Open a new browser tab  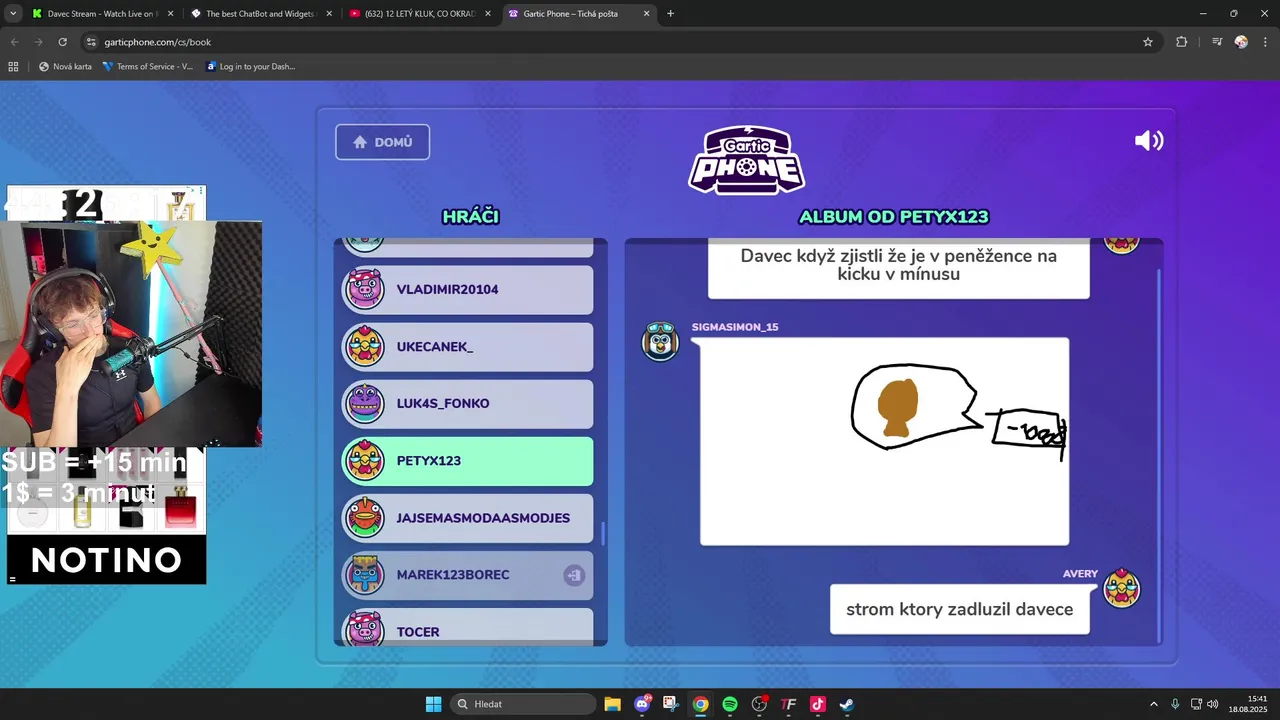(670, 14)
